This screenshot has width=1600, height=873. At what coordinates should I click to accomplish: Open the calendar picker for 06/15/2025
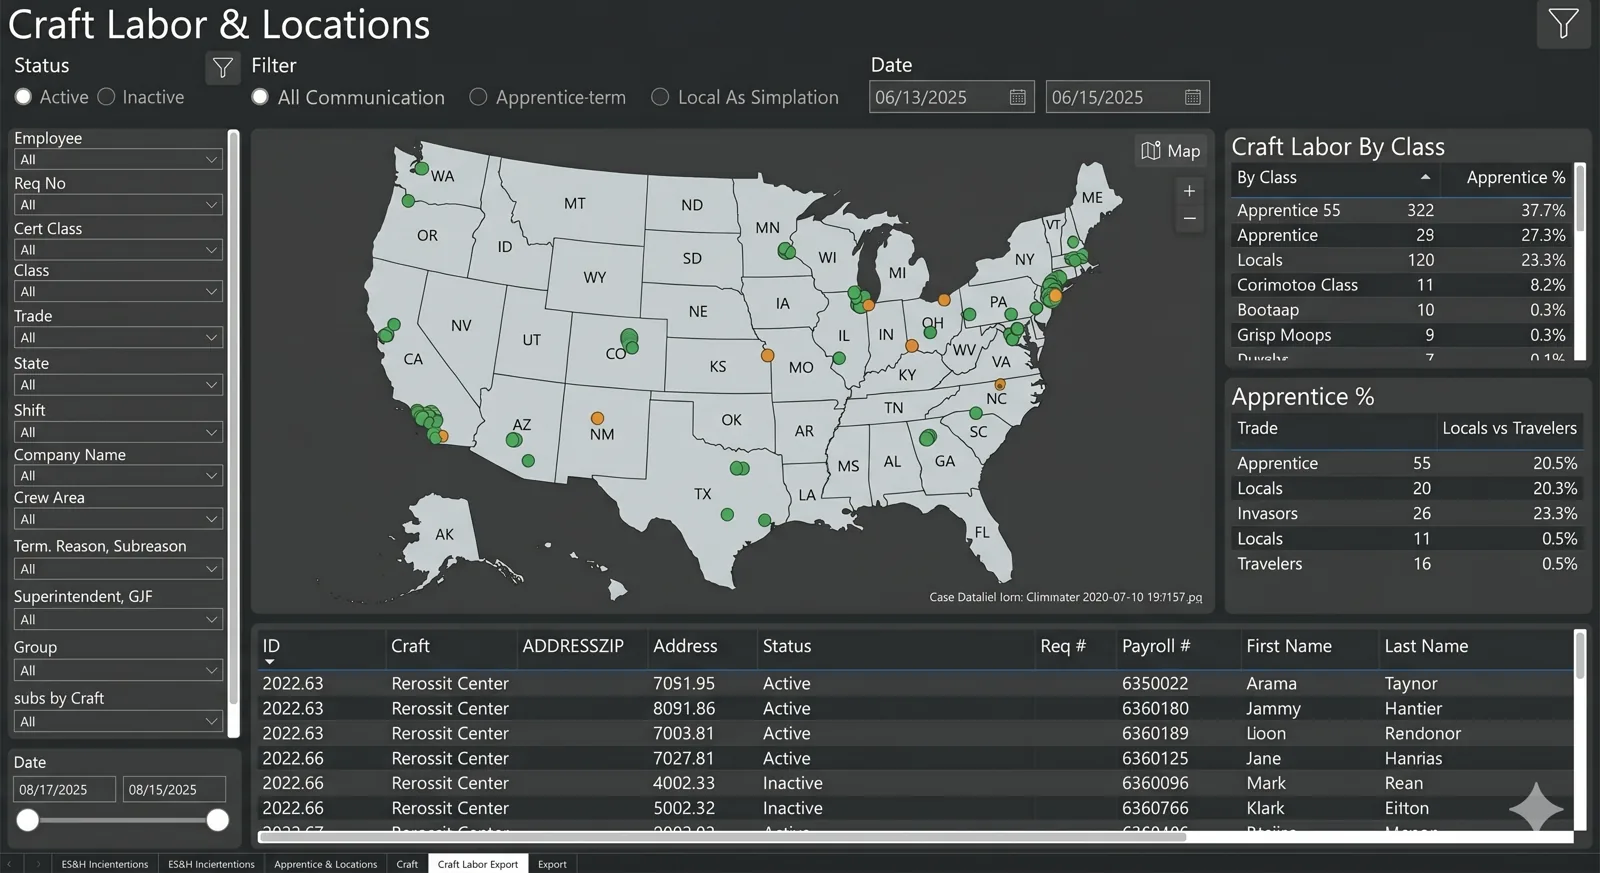1193,97
